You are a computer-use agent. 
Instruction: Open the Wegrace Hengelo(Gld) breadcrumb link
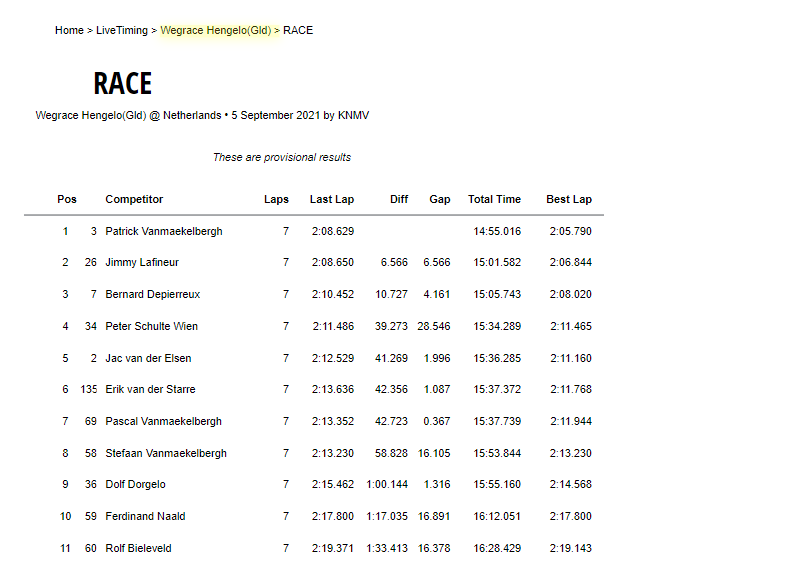coord(215,30)
